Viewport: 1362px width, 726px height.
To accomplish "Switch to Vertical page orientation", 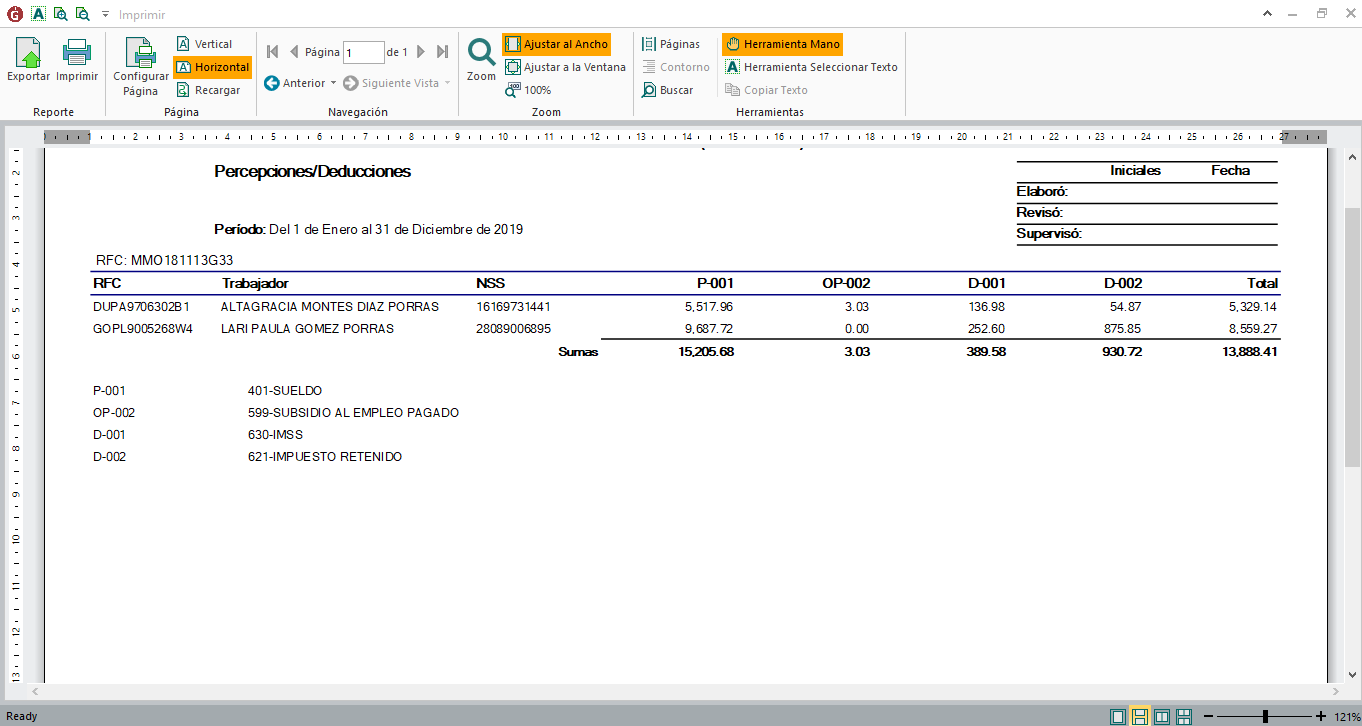I will 204,44.
